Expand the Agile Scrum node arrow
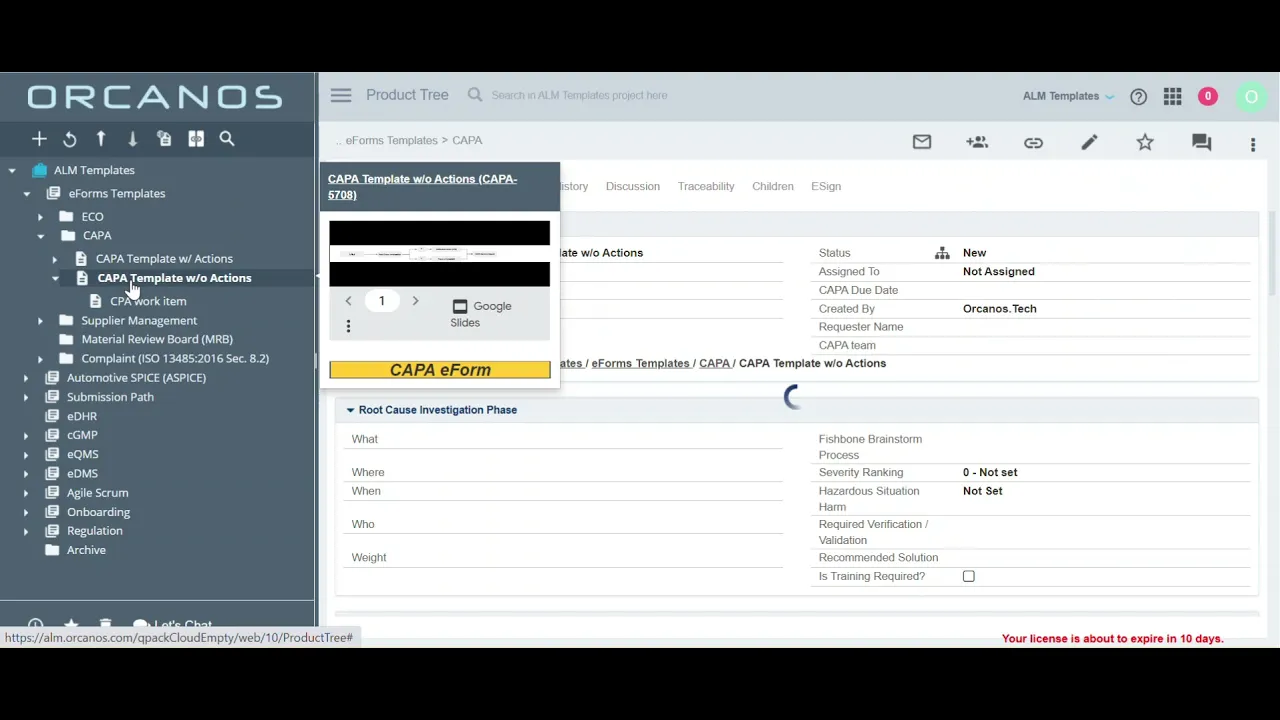1280x720 pixels. pos(26,493)
